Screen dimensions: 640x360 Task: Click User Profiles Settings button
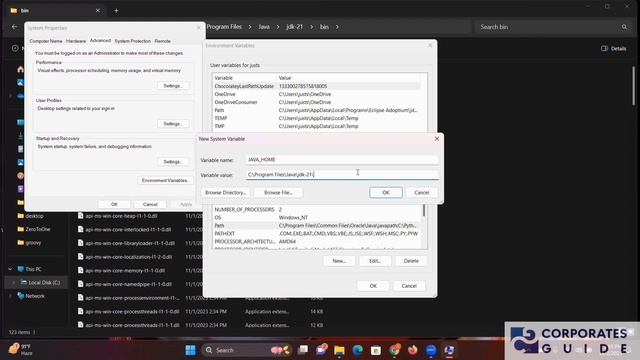pyautogui.click(x=173, y=124)
